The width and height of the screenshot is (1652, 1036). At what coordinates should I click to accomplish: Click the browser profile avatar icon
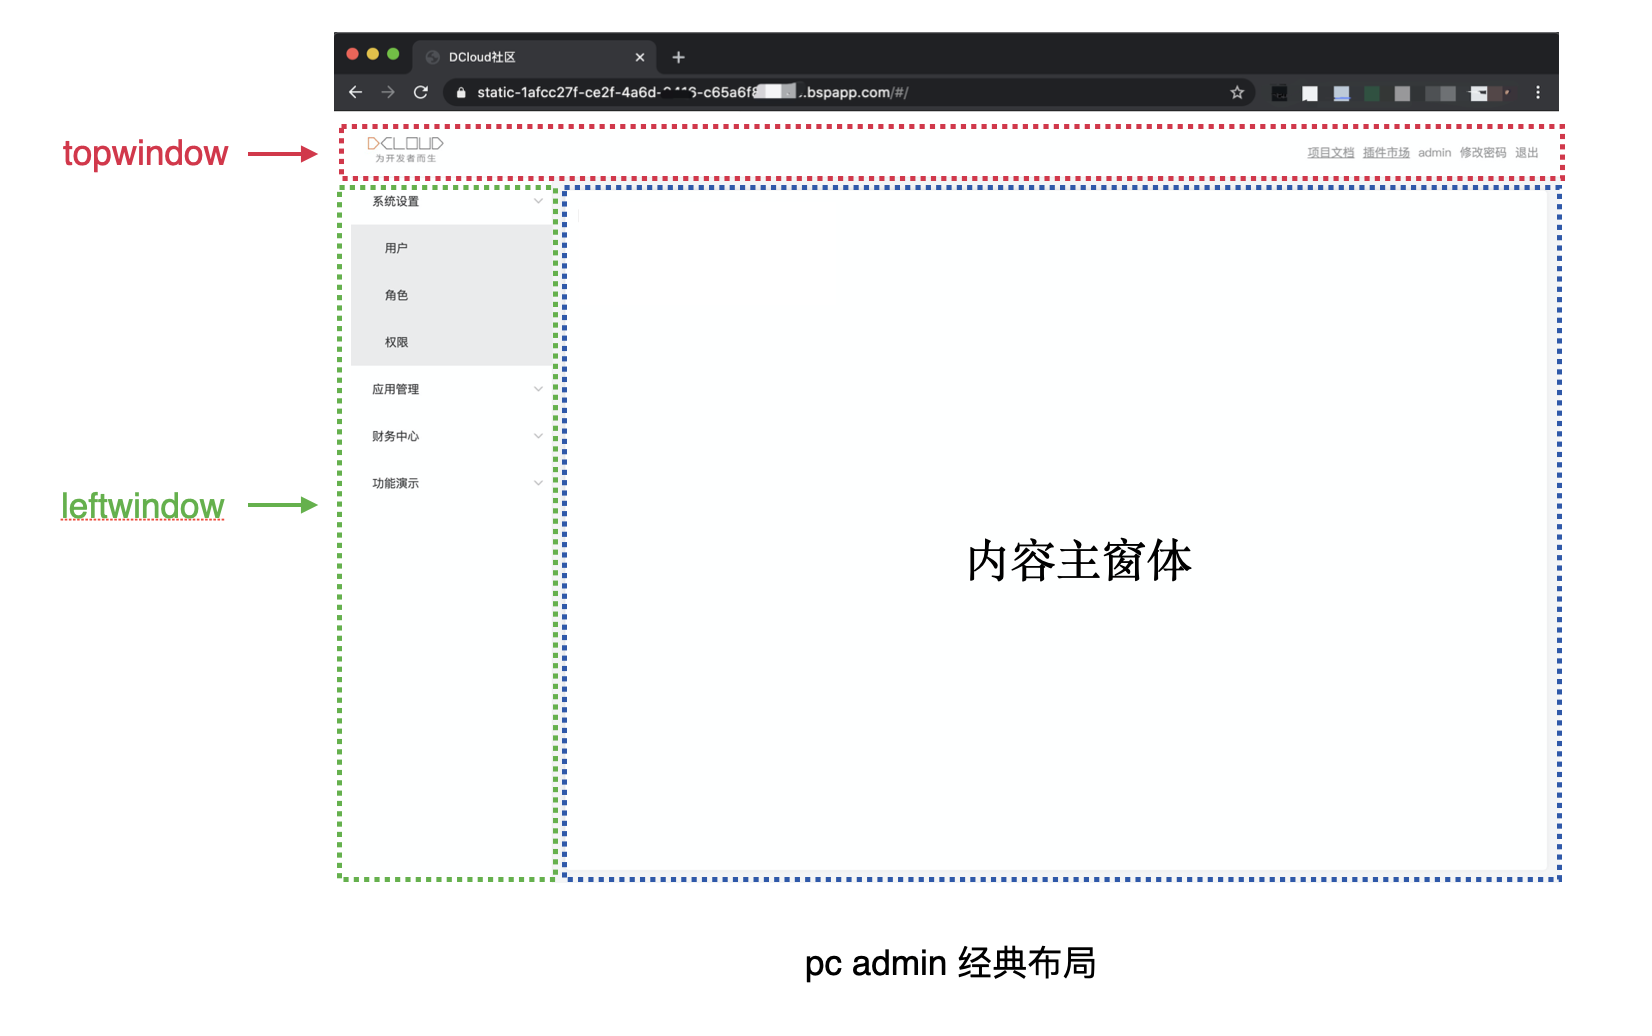[1505, 91]
